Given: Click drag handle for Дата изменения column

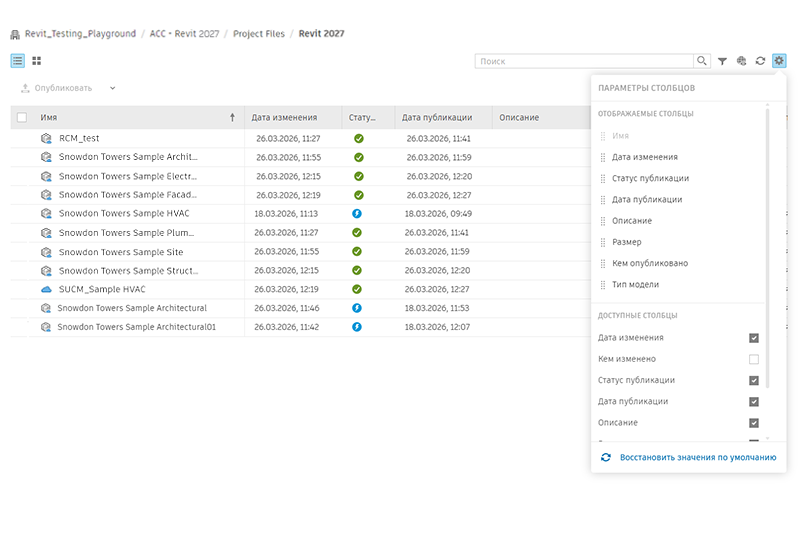Looking at the screenshot, I should [x=603, y=157].
